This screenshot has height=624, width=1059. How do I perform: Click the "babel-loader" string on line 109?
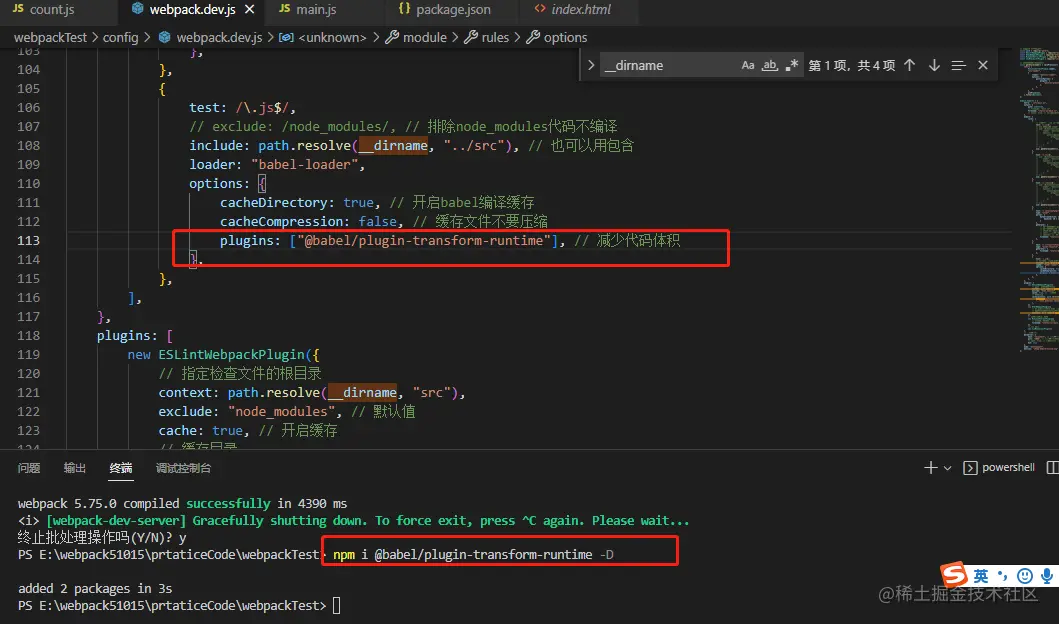(305, 165)
